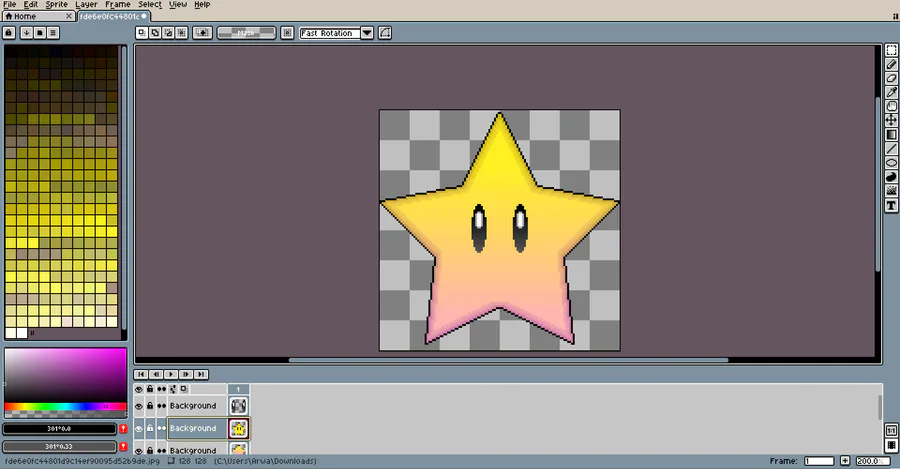Open the Layer menu

86,5
